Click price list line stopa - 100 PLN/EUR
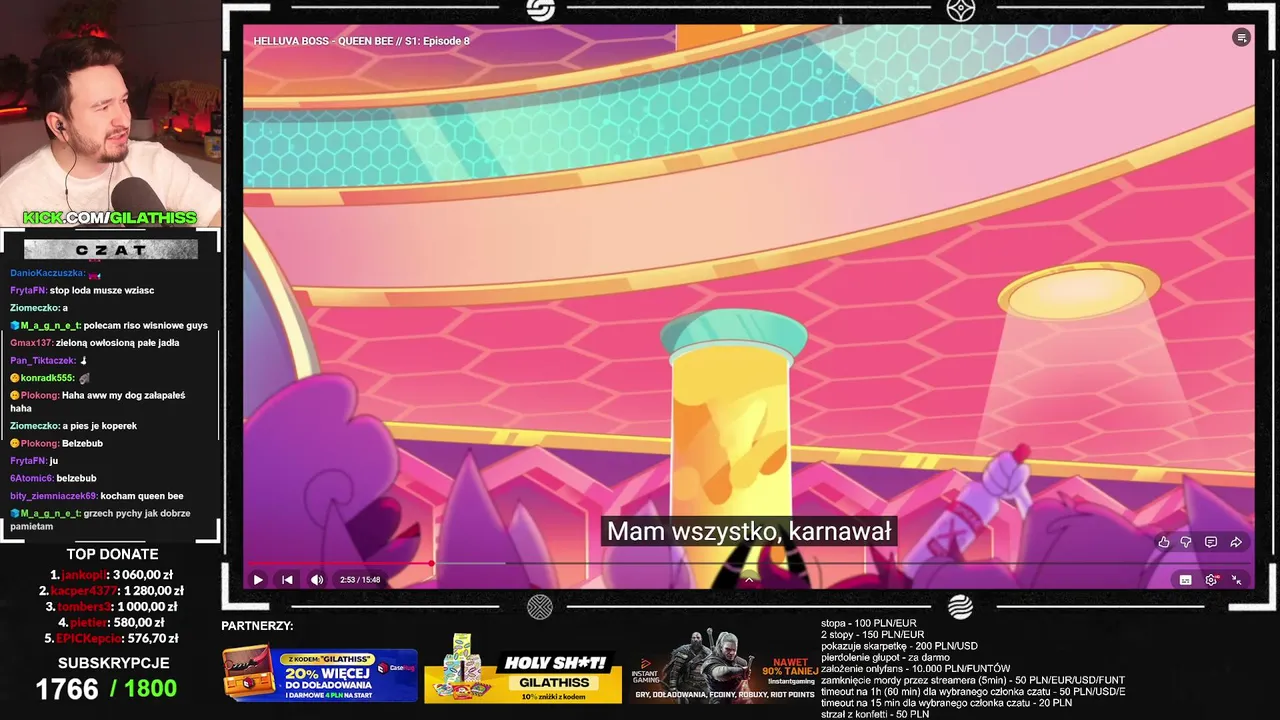Image resolution: width=1280 pixels, height=720 pixels. [870, 623]
